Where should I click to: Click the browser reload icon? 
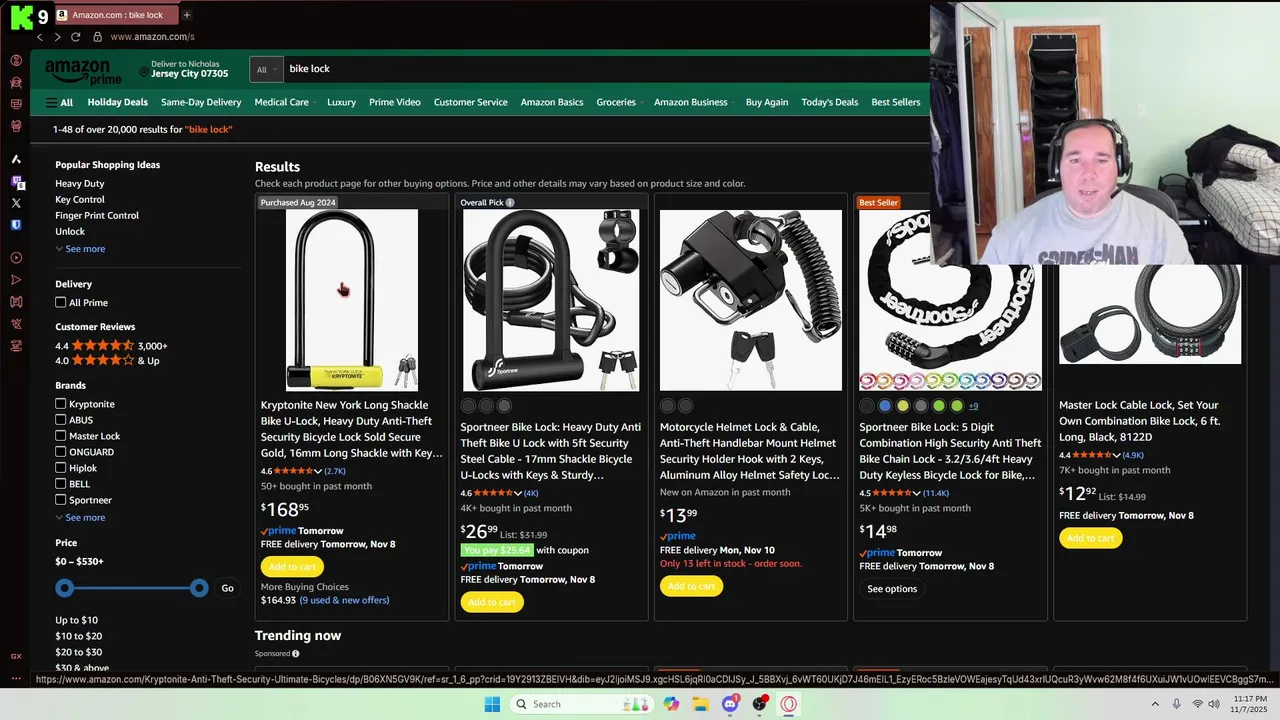(x=76, y=37)
